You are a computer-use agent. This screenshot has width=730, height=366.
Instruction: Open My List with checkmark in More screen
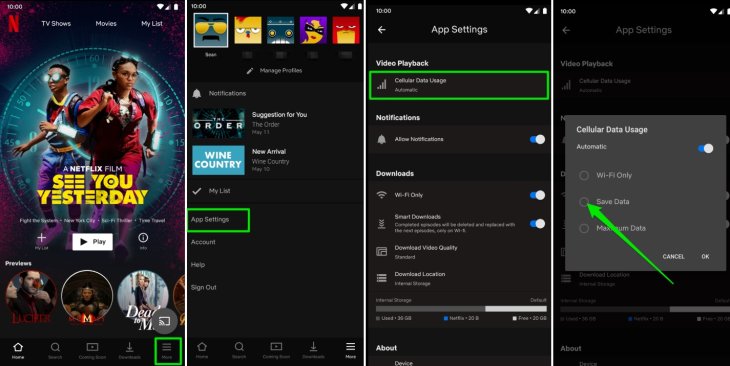[275, 191]
